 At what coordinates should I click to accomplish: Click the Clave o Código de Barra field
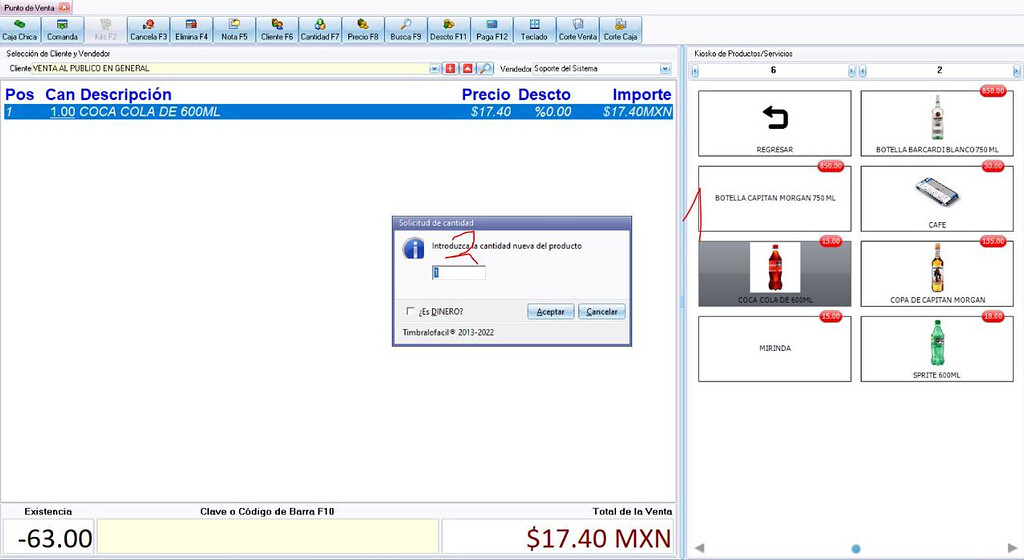tap(268, 538)
